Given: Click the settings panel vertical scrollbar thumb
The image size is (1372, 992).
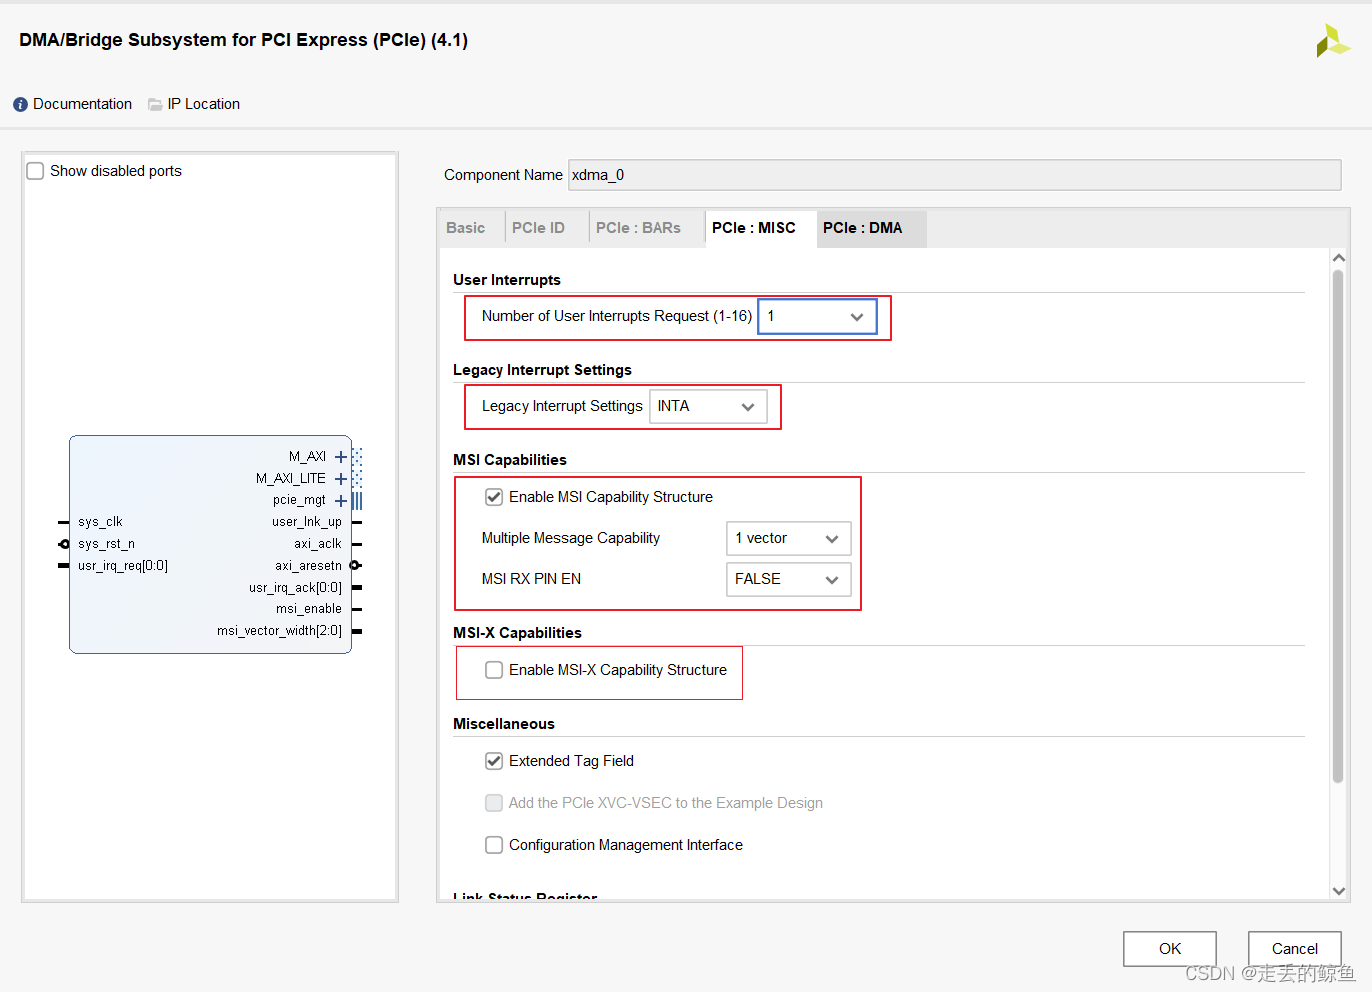Looking at the screenshot, I should pyautogui.click(x=1338, y=527).
